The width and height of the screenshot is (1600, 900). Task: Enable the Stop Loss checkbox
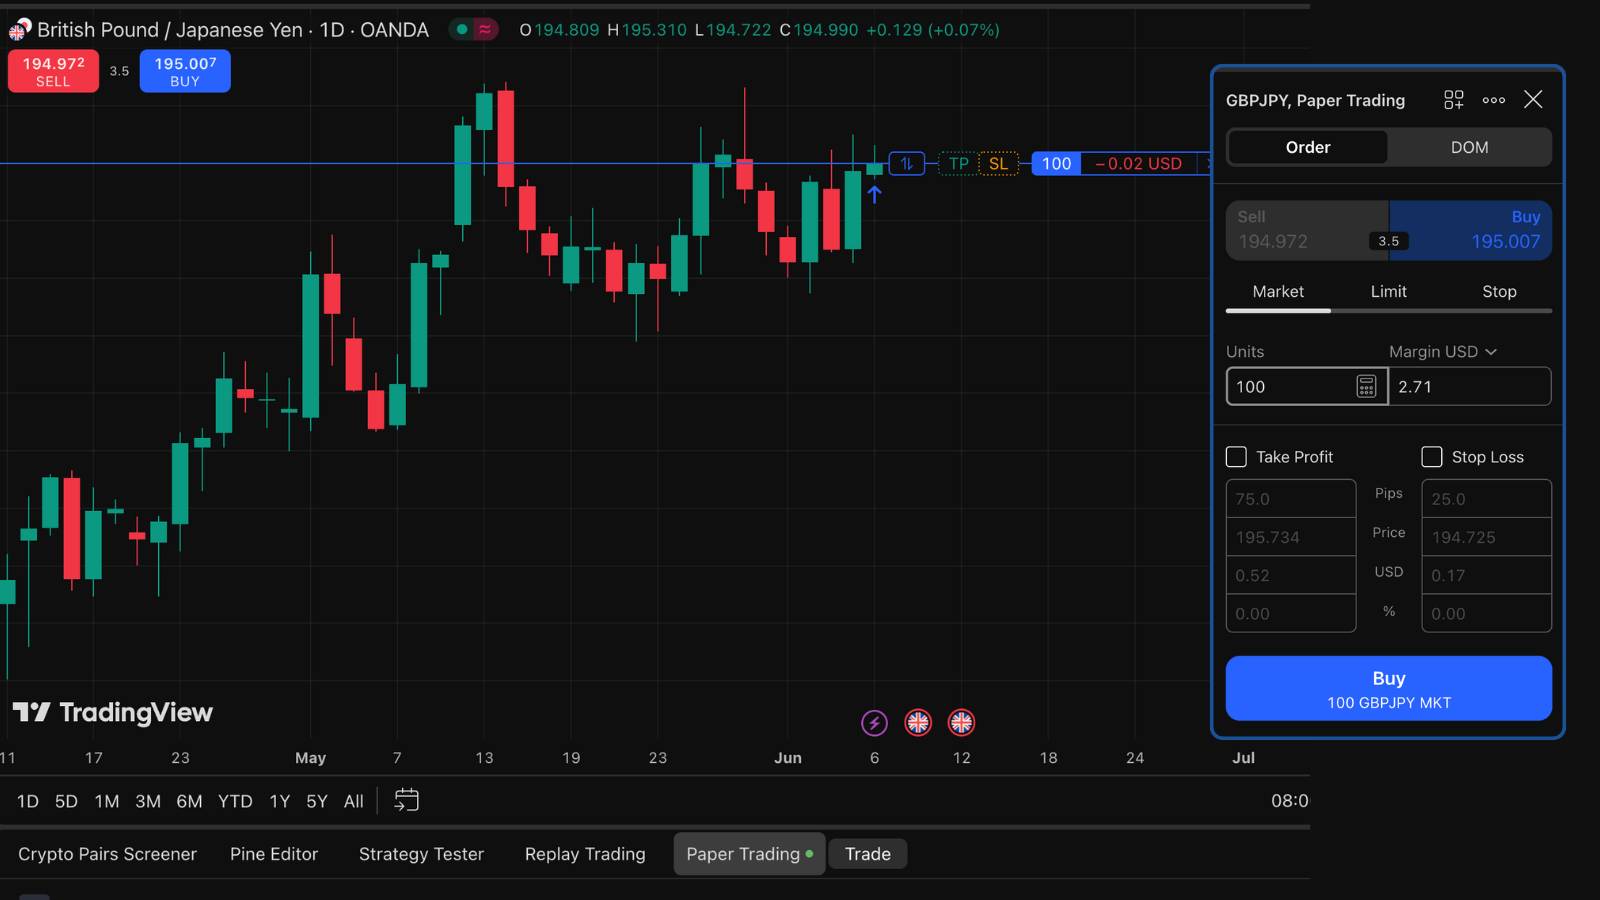tap(1431, 456)
